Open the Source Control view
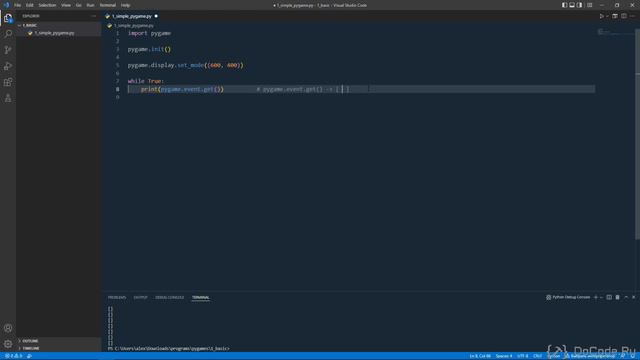 click(x=8, y=50)
